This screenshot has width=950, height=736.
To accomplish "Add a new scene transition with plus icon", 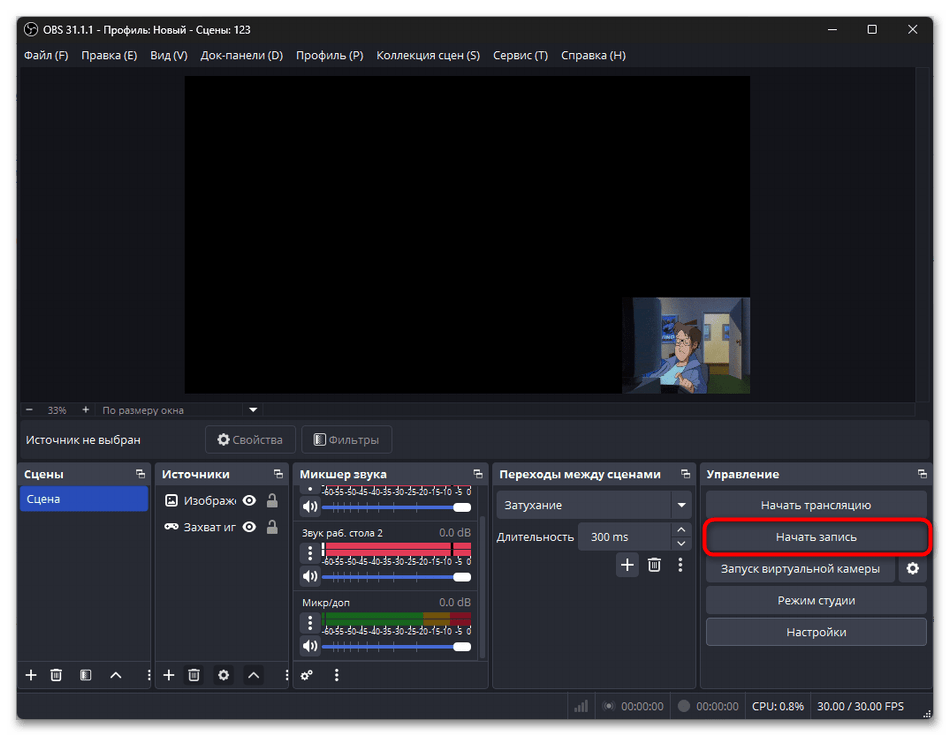I will point(627,565).
